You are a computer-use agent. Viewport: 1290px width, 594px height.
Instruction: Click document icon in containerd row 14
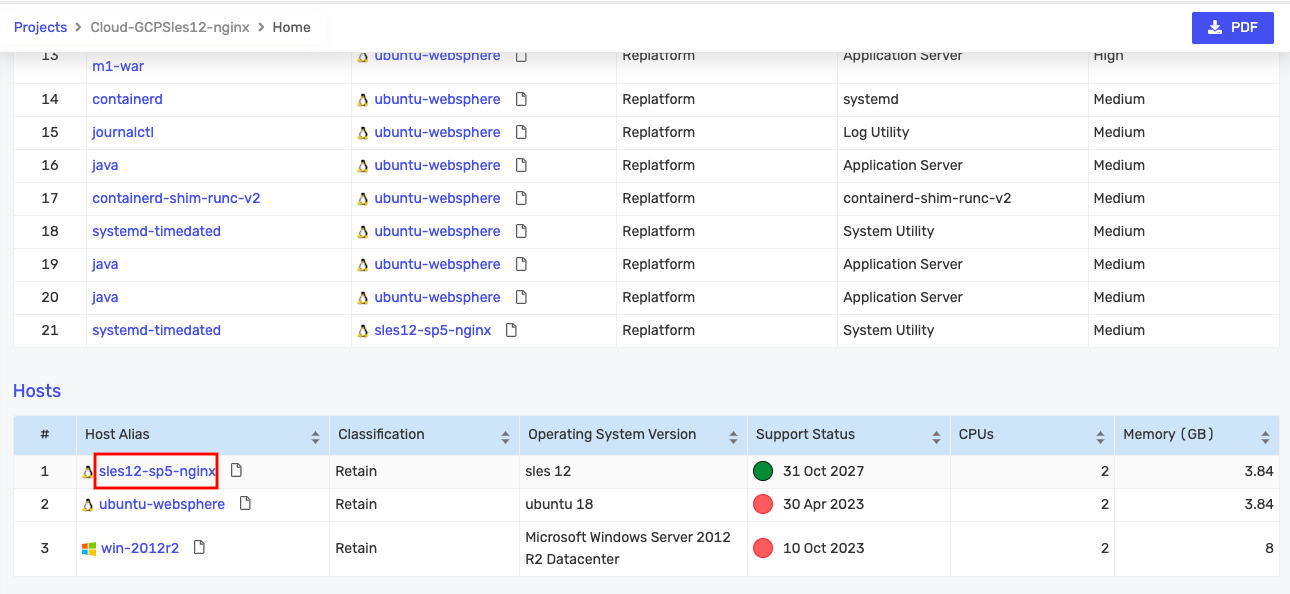click(x=521, y=99)
